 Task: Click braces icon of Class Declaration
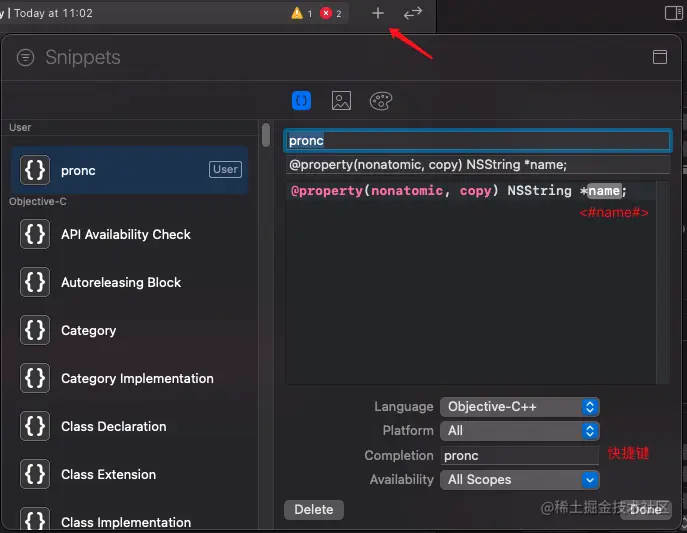click(35, 427)
